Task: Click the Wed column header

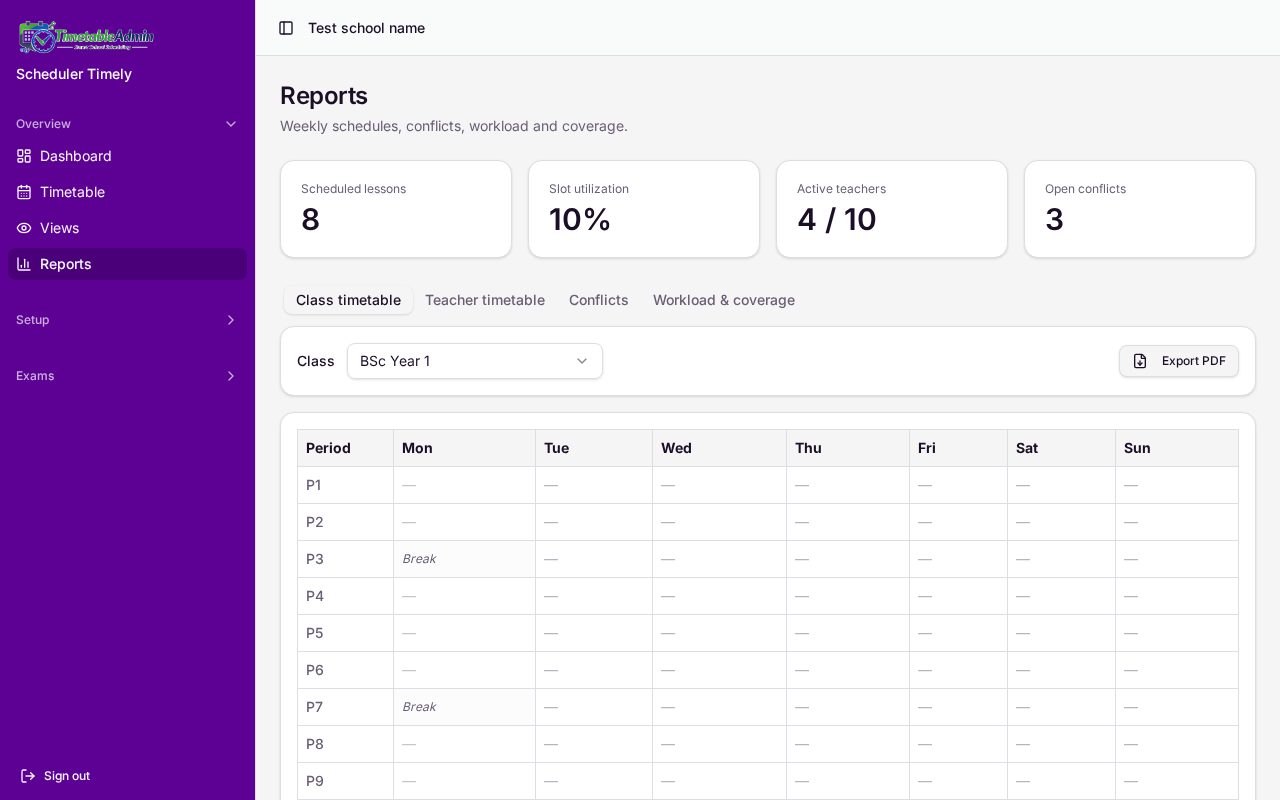Action: (719, 448)
